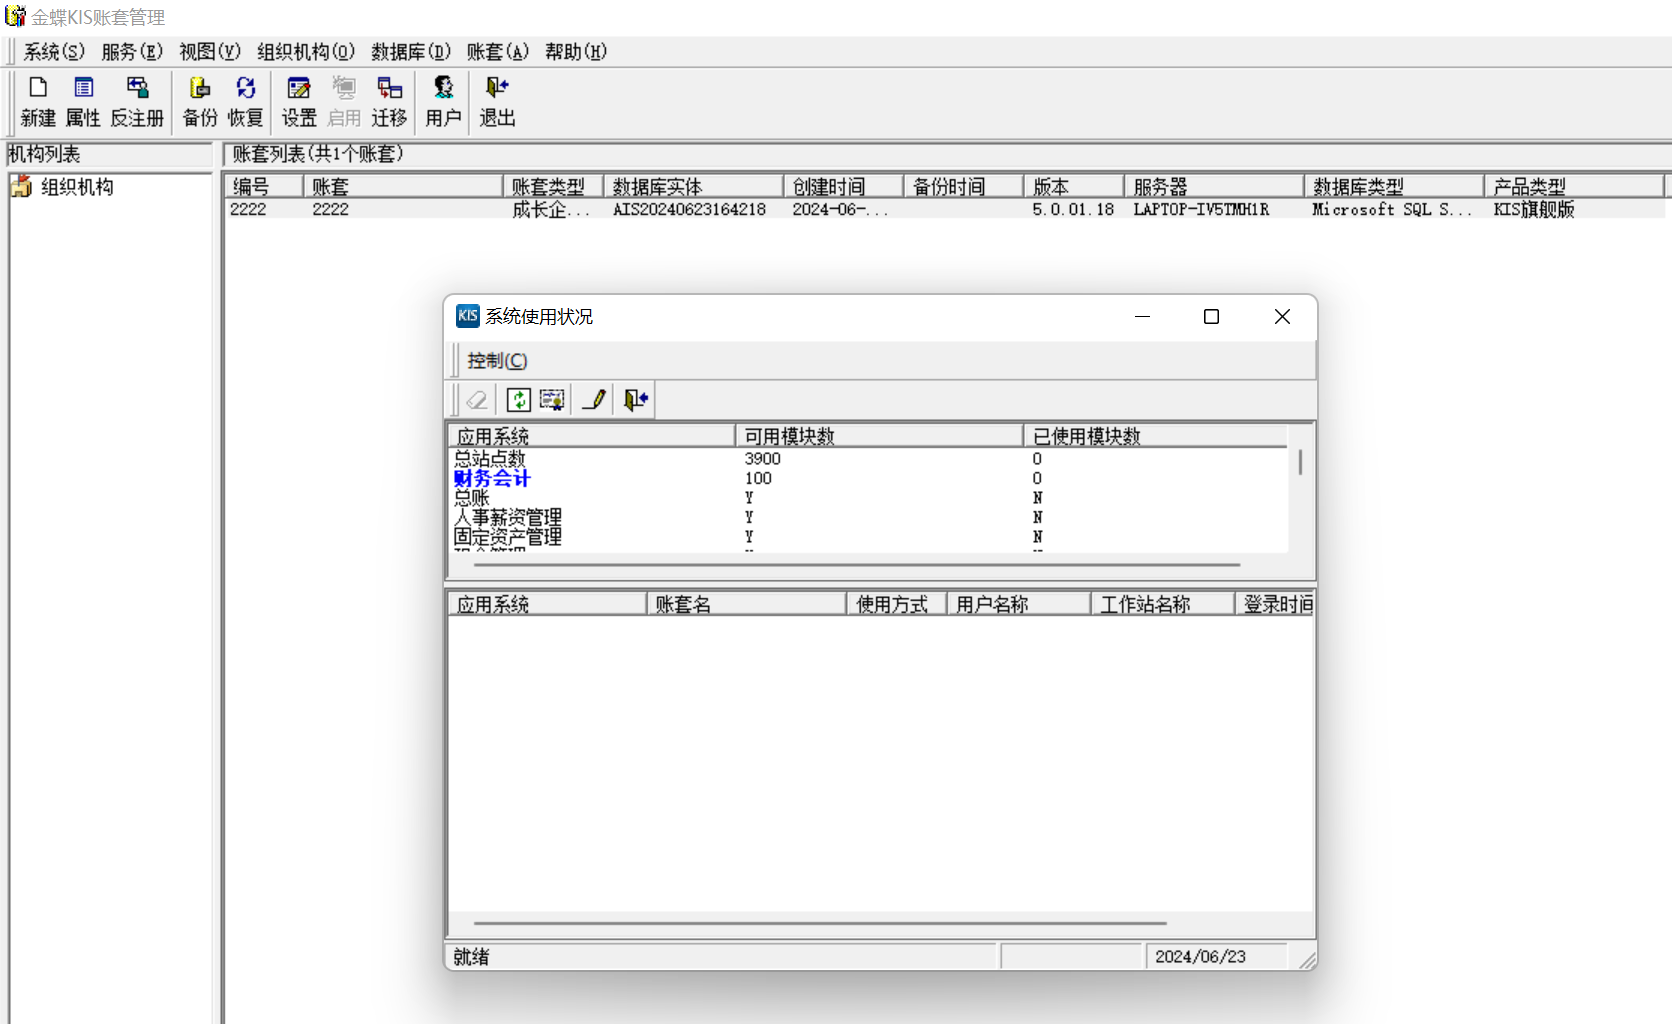Image resolution: width=1672 pixels, height=1024 pixels.
Task: Open the 视图(V) menu
Action: tap(210, 52)
